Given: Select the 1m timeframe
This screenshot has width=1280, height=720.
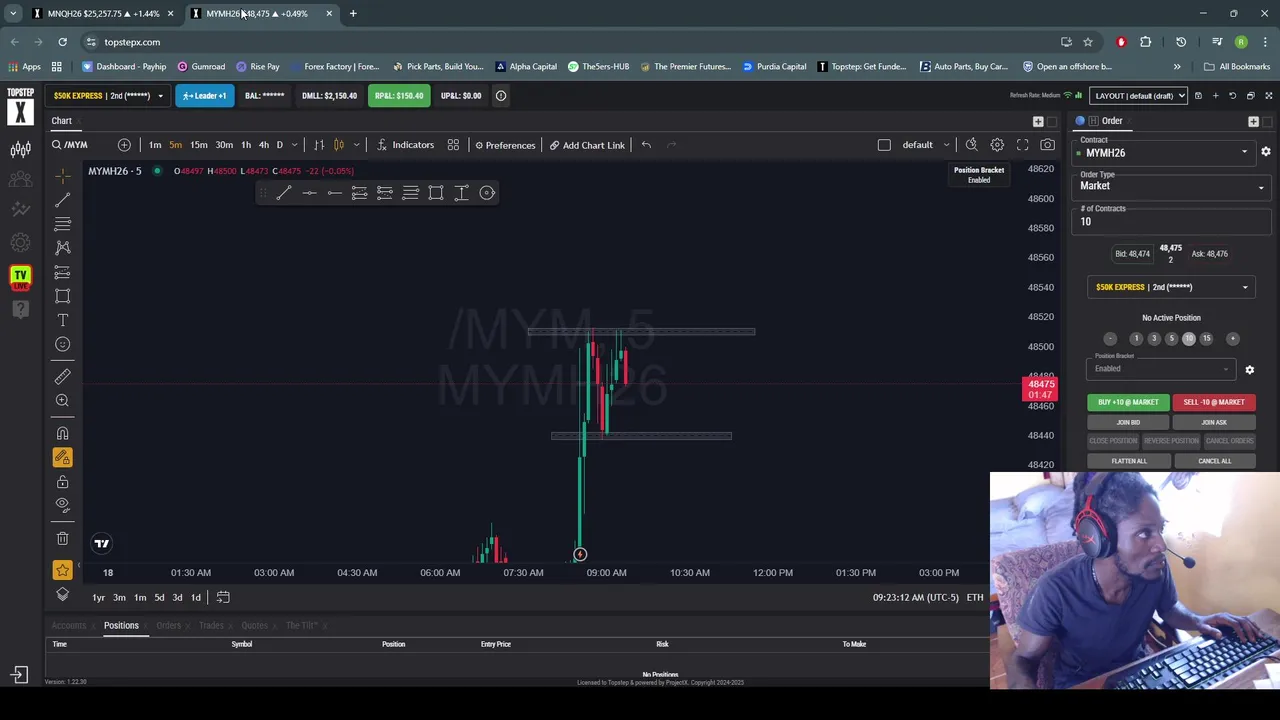Looking at the screenshot, I should pyautogui.click(x=155, y=145).
